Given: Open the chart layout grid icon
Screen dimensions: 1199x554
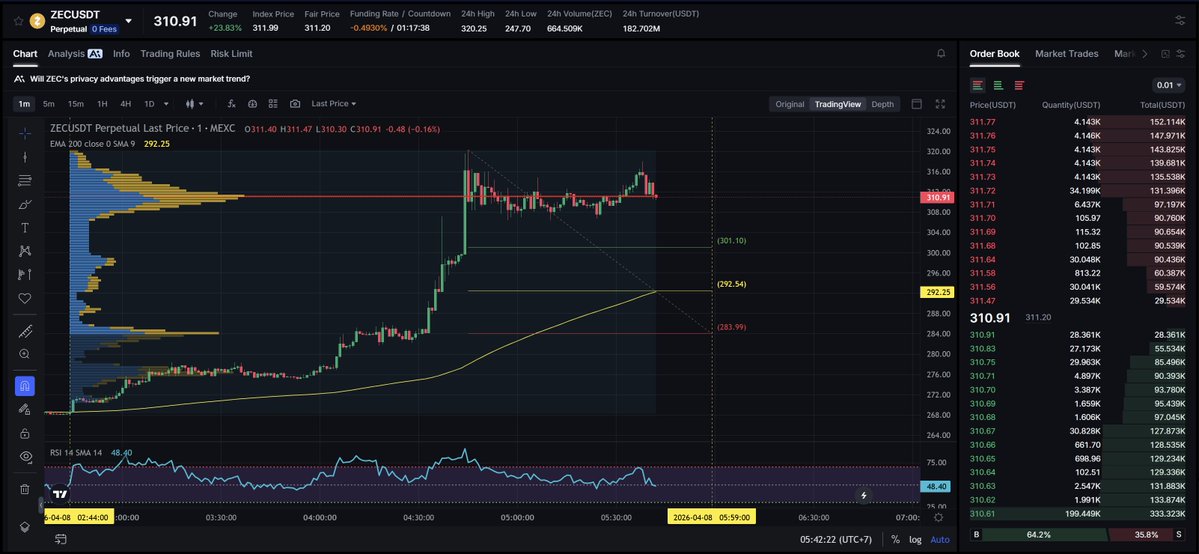Looking at the screenshot, I should (x=273, y=104).
